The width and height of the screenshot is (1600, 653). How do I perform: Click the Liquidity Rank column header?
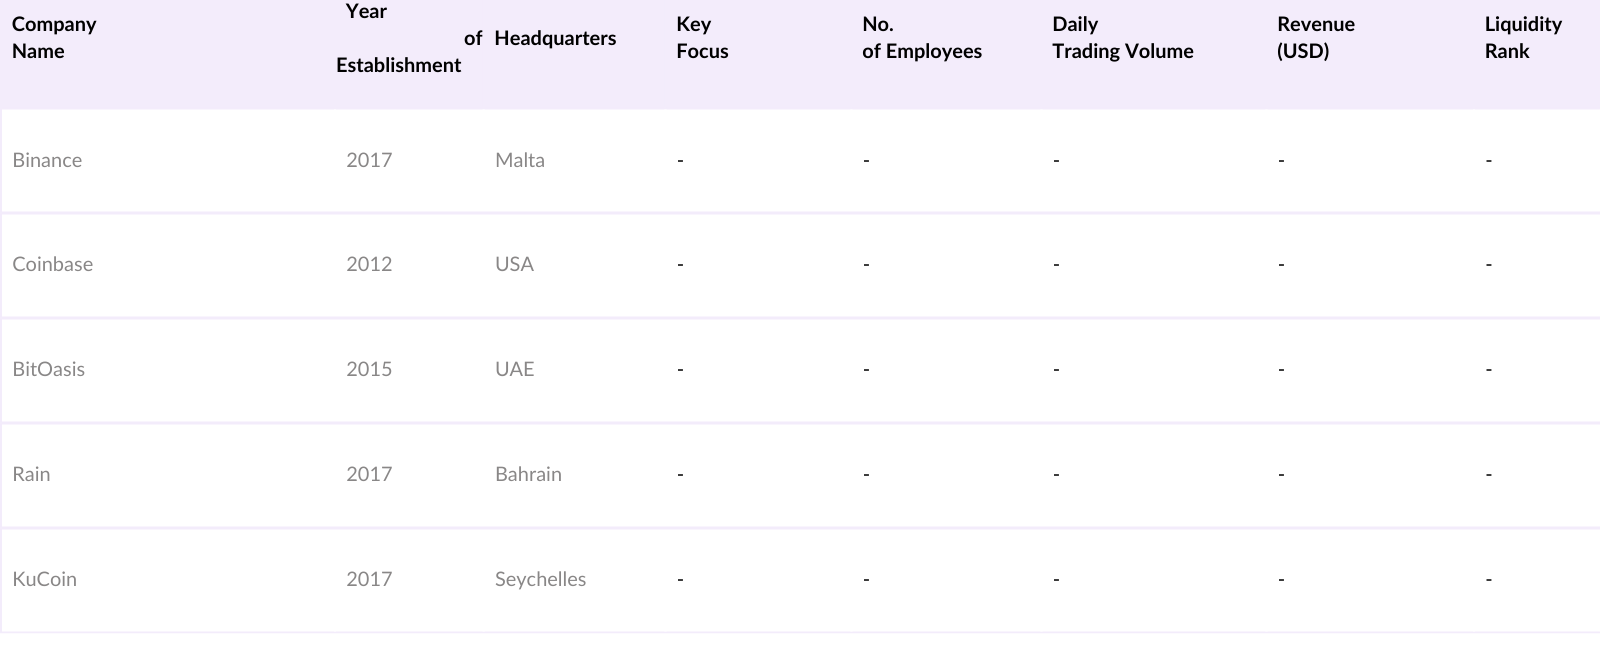coord(1522,38)
